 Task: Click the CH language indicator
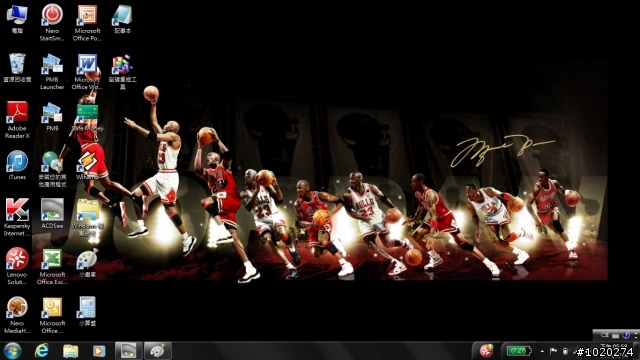604,335
